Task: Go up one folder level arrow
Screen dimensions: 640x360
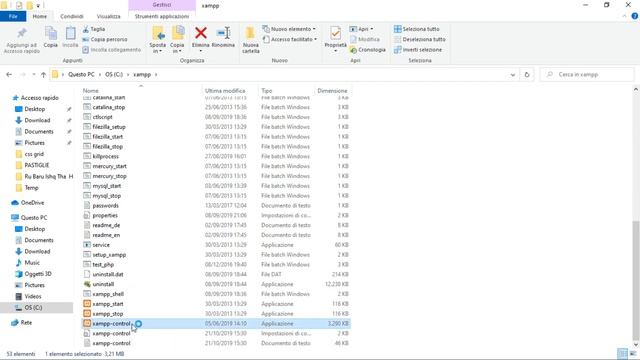Action: [x=43, y=74]
